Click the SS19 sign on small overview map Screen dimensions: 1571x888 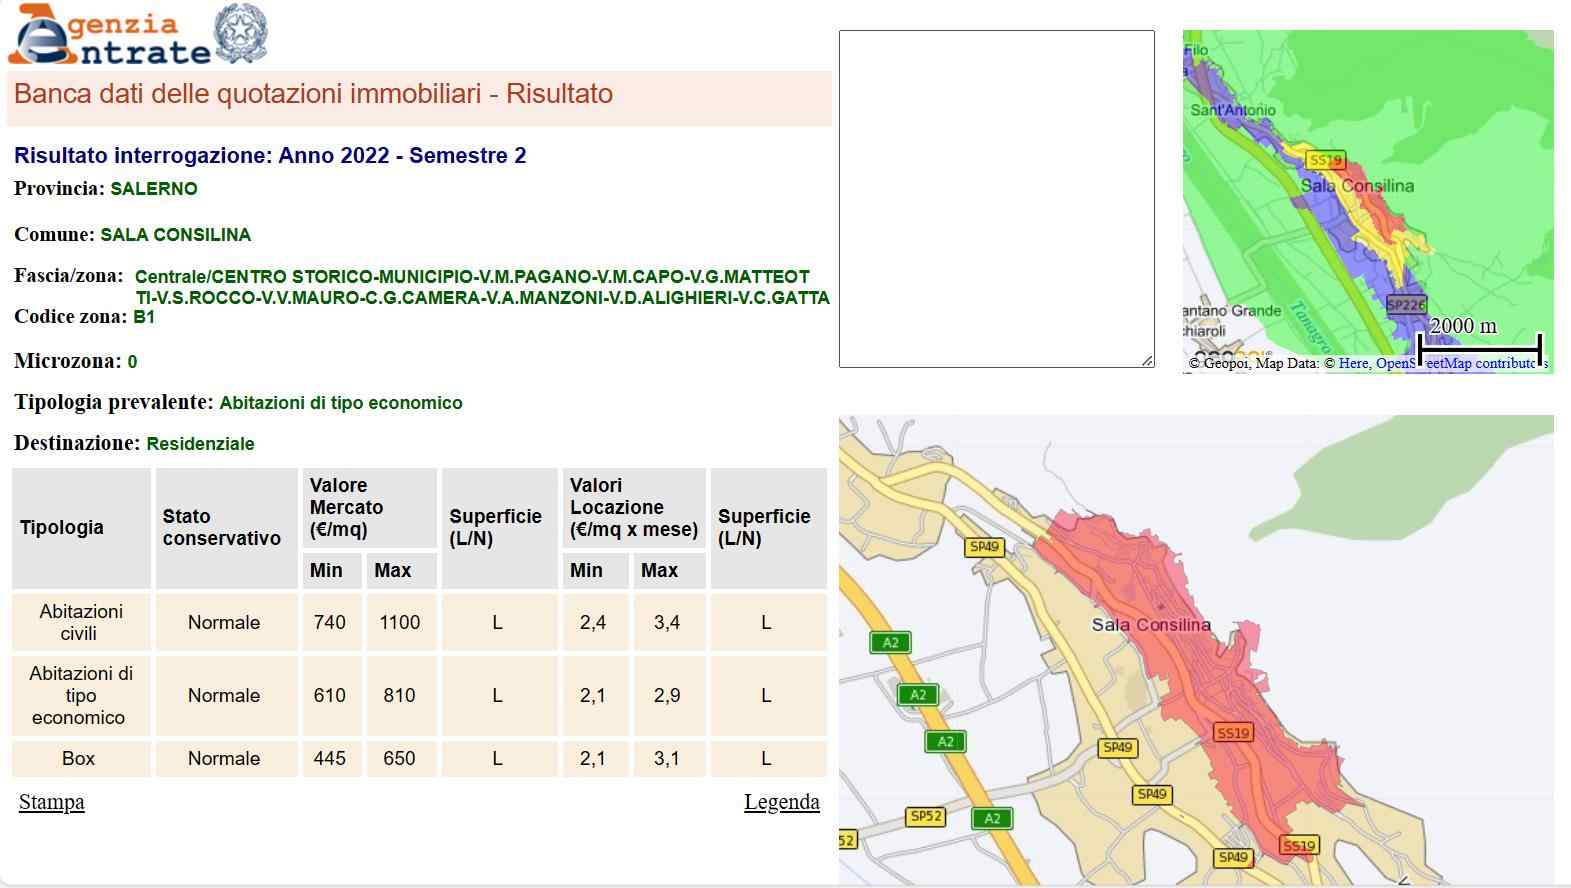(1325, 160)
